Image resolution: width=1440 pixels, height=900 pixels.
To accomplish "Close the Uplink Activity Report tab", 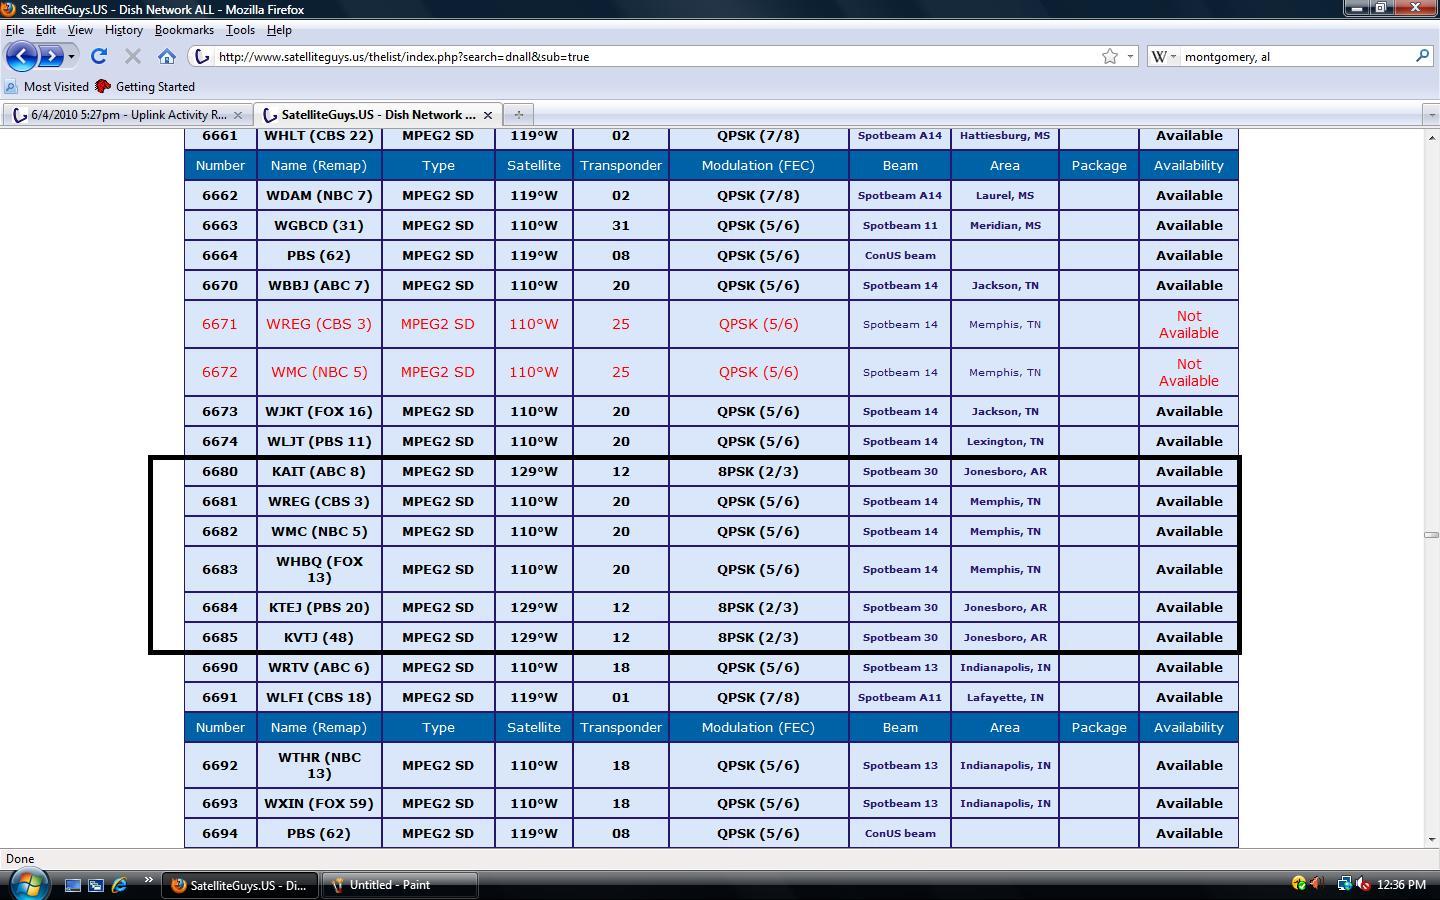I will coord(238,115).
